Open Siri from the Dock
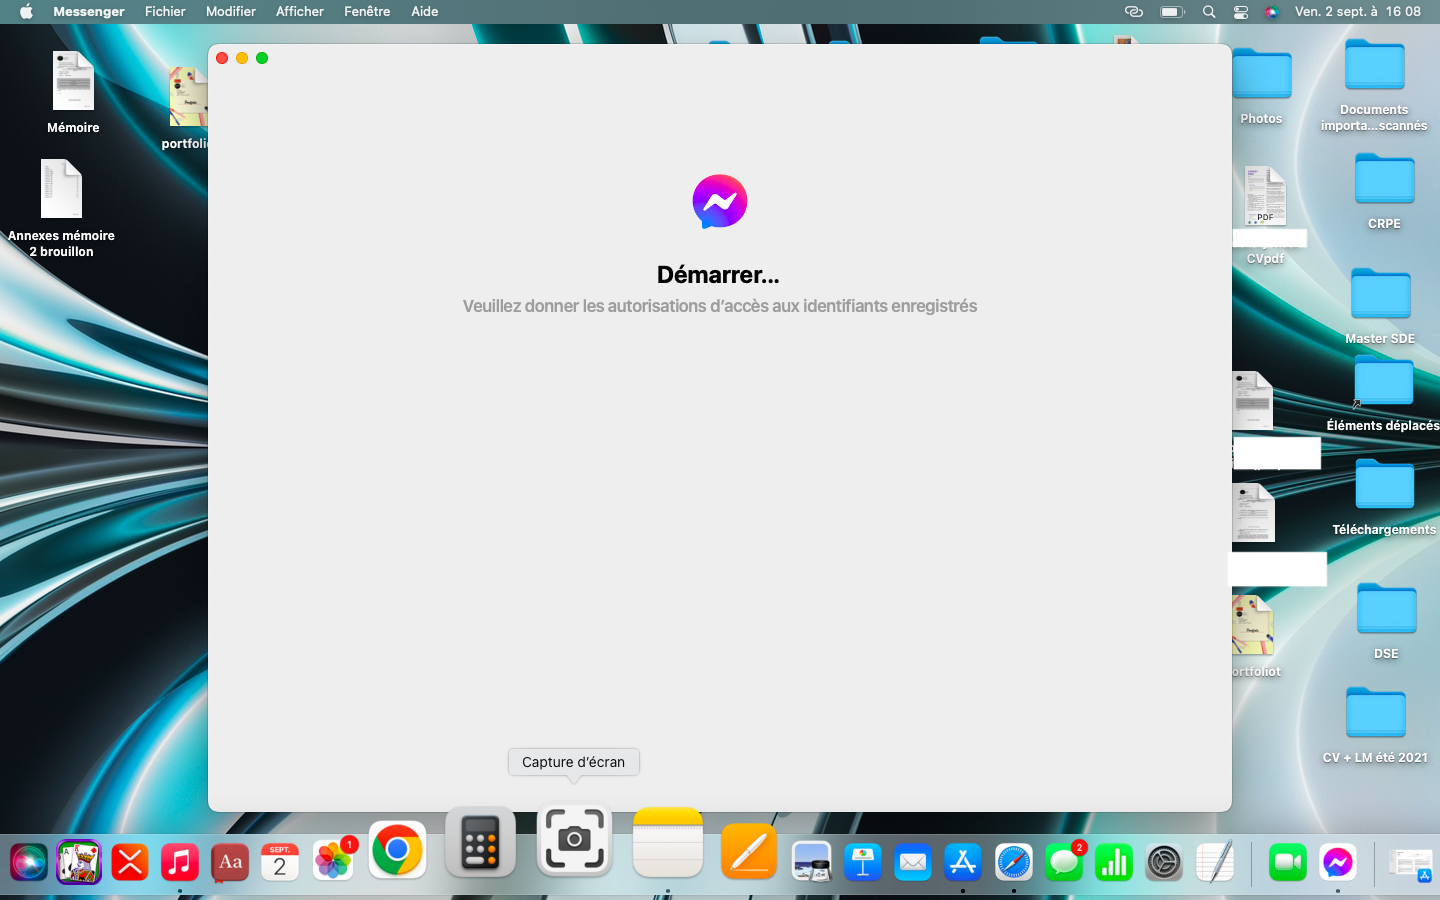Viewport: 1440px width, 900px height. (x=29, y=862)
